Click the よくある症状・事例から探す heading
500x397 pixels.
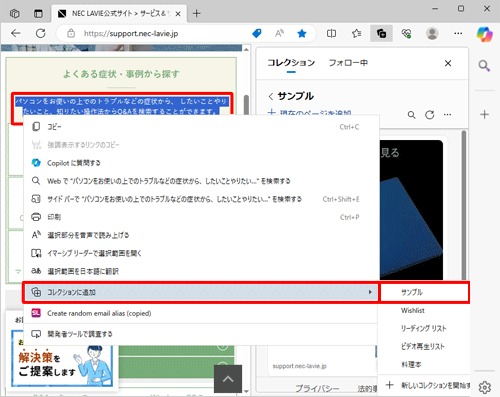121,74
